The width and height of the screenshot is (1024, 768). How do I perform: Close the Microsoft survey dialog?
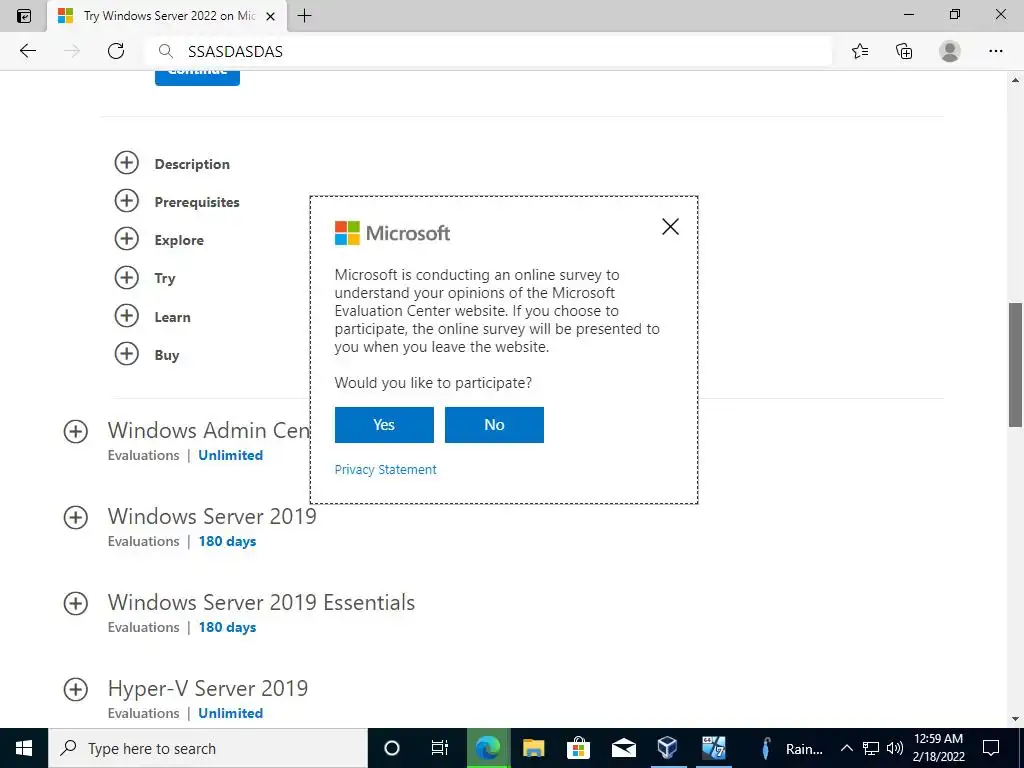point(670,227)
